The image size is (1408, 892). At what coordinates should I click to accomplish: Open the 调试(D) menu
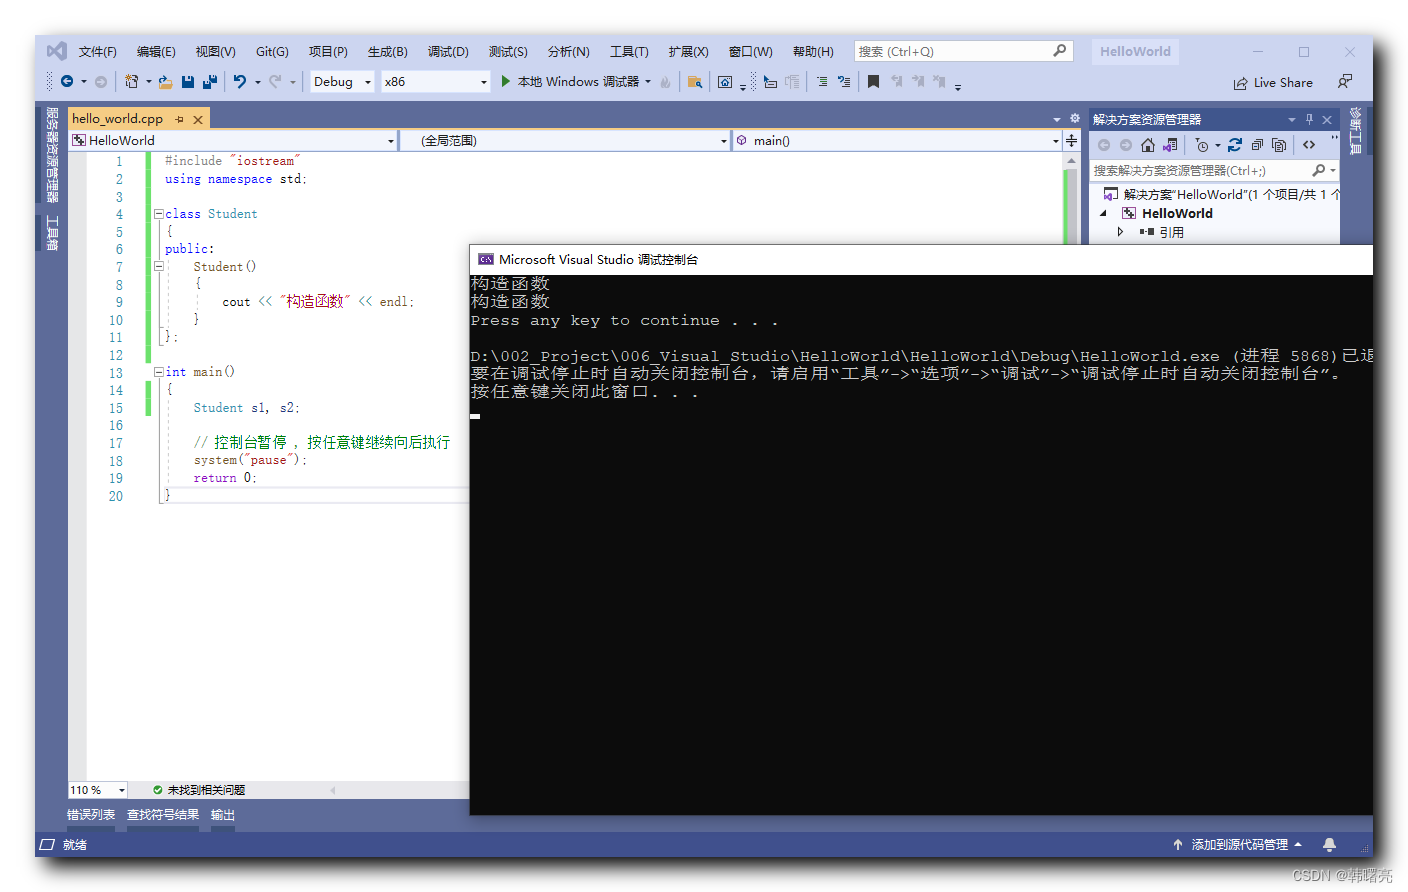[x=448, y=52]
